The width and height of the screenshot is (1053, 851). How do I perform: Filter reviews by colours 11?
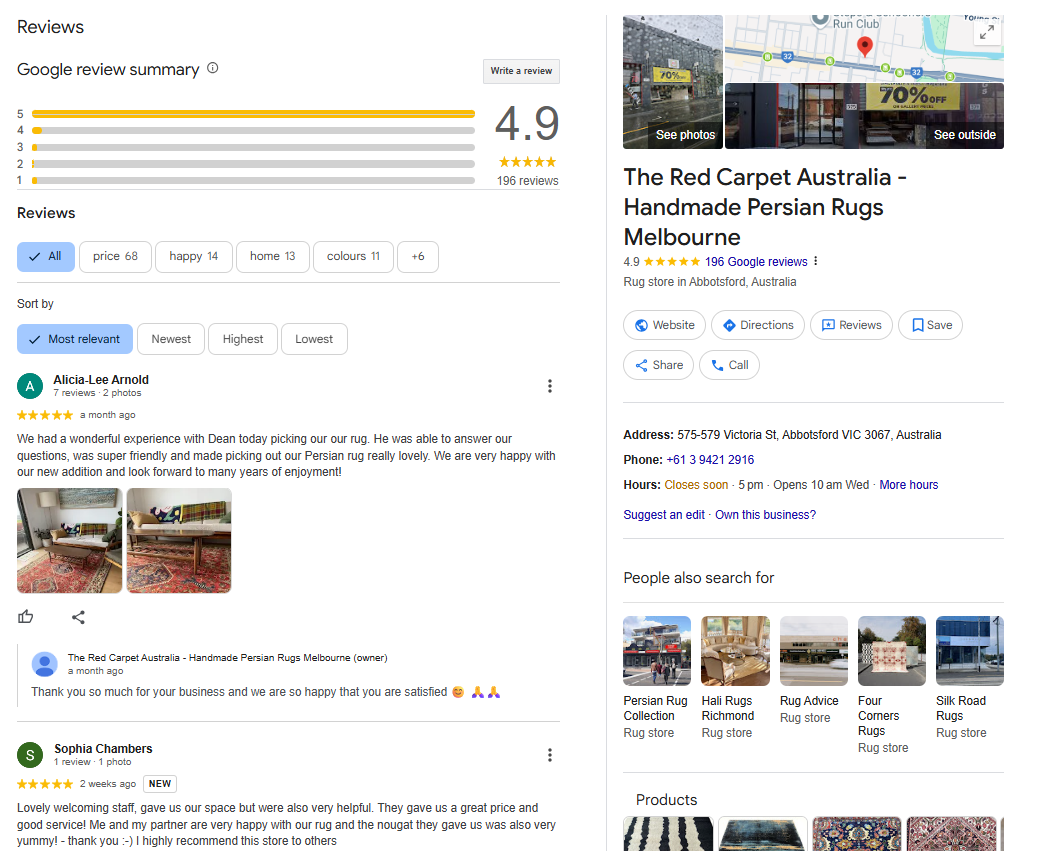tap(353, 257)
